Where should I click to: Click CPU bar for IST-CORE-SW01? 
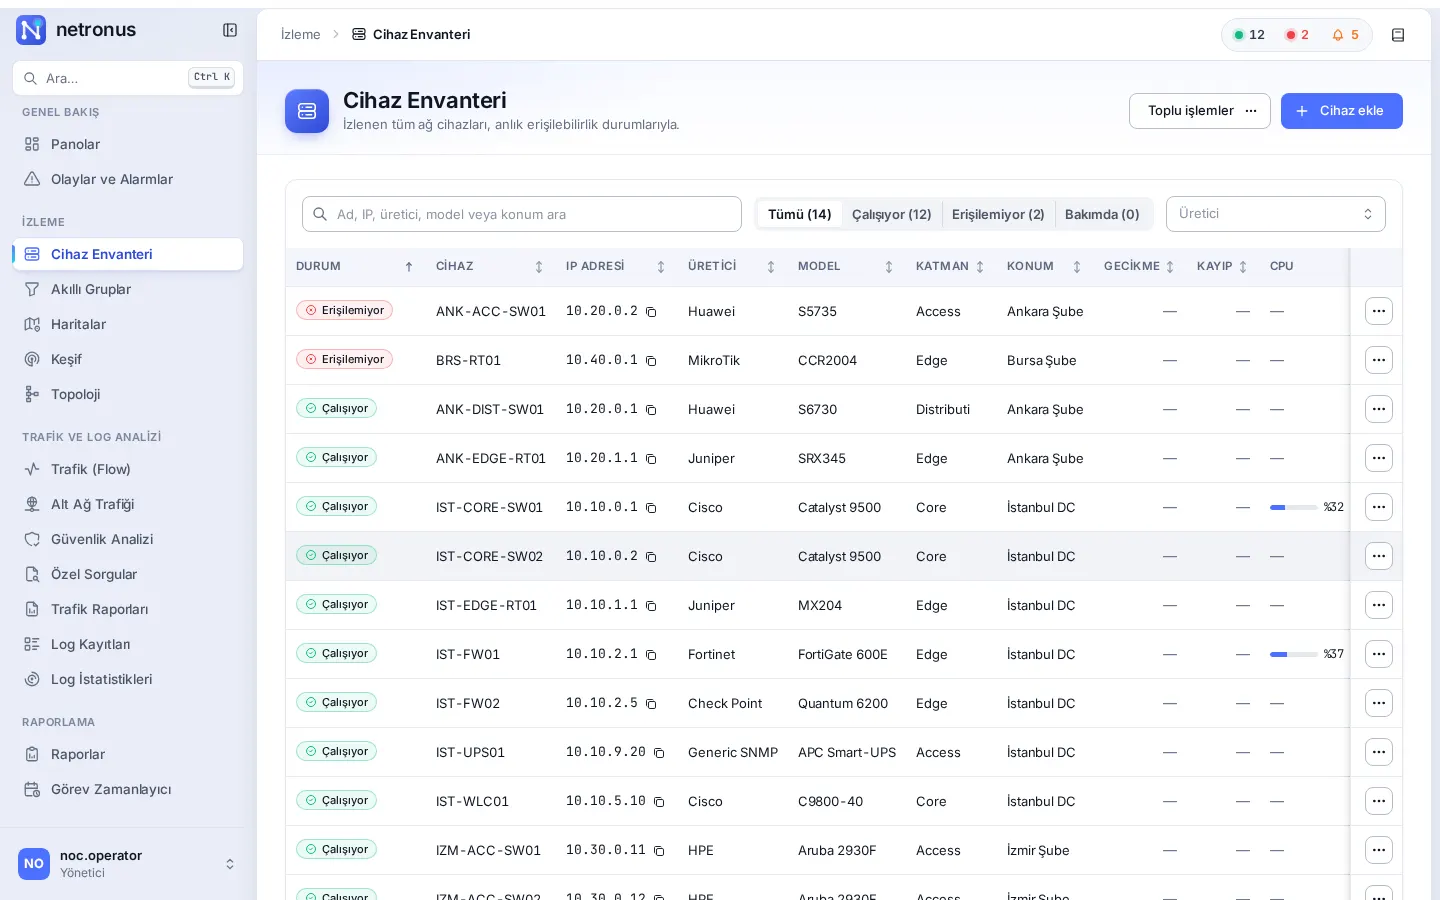point(1294,508)
